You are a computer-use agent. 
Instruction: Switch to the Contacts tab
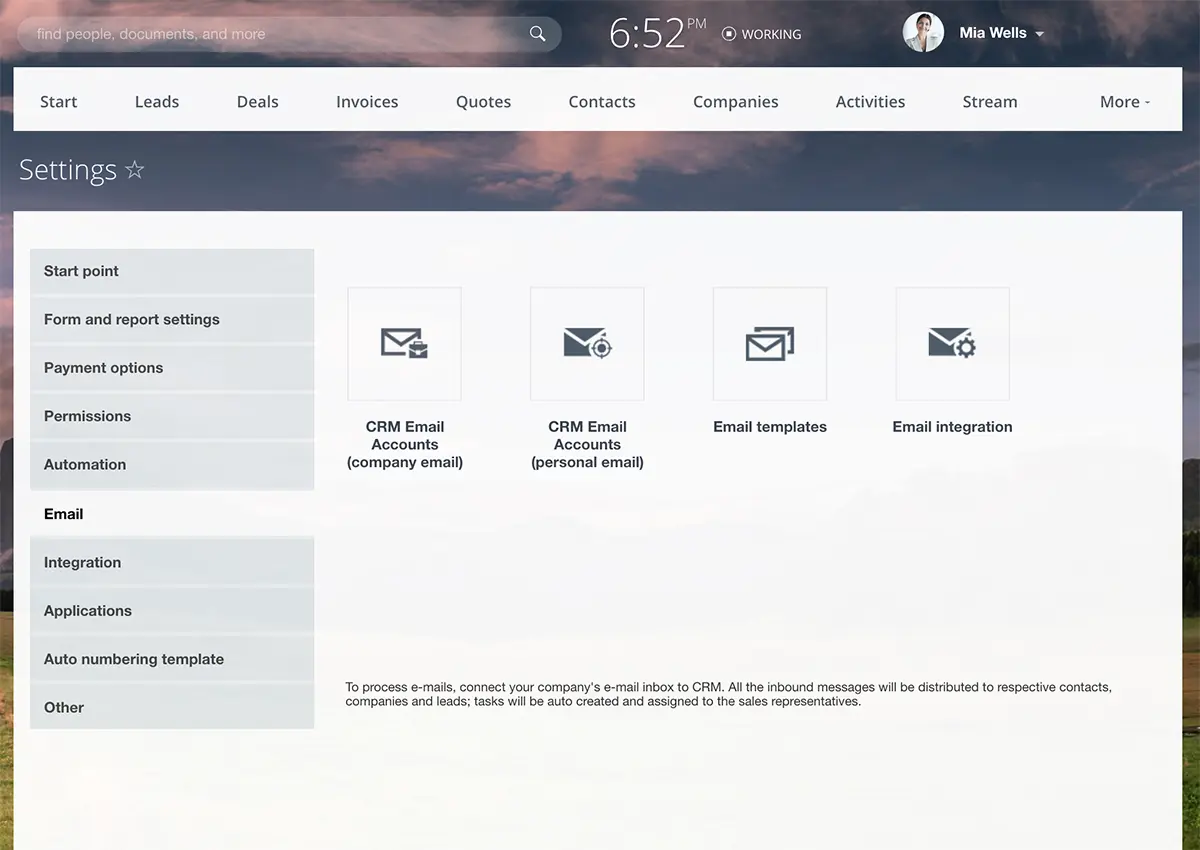602,102
